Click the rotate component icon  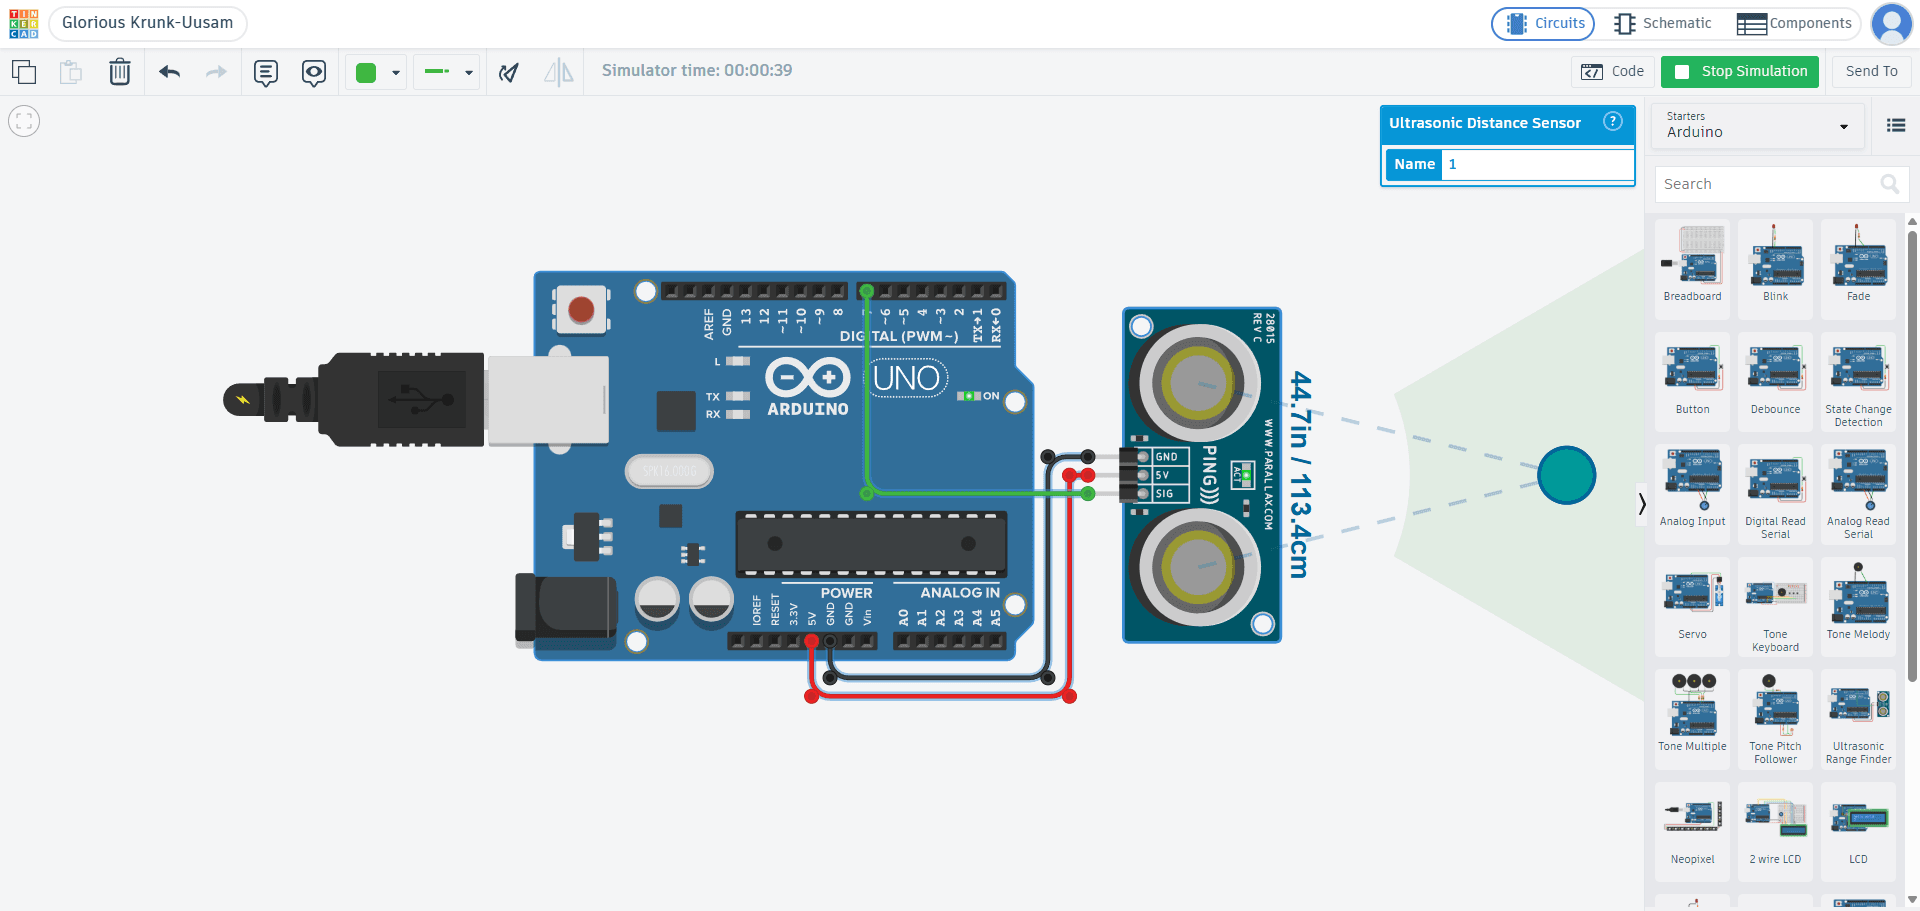pos(509,72)
